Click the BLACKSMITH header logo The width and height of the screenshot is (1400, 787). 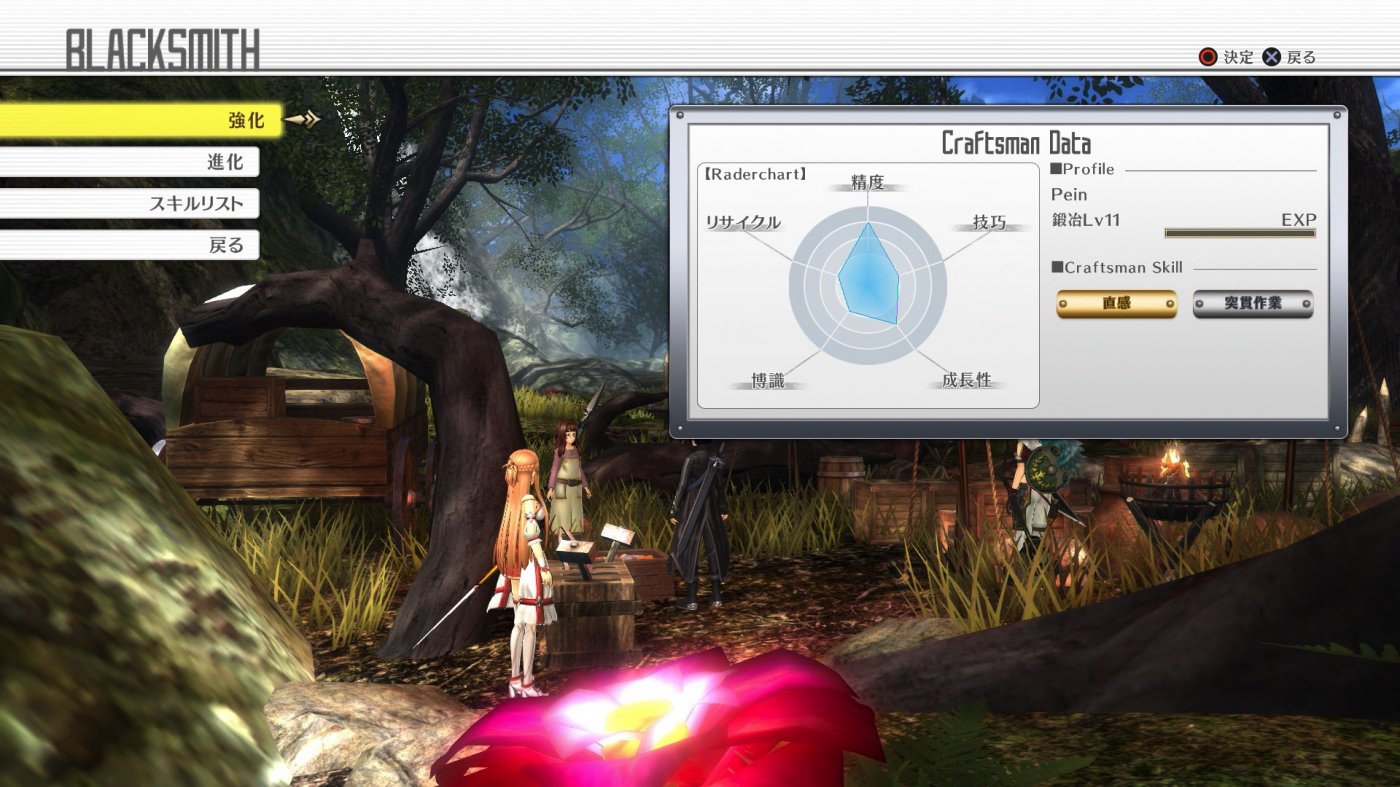pyautogui.click(x=160, y=44)
